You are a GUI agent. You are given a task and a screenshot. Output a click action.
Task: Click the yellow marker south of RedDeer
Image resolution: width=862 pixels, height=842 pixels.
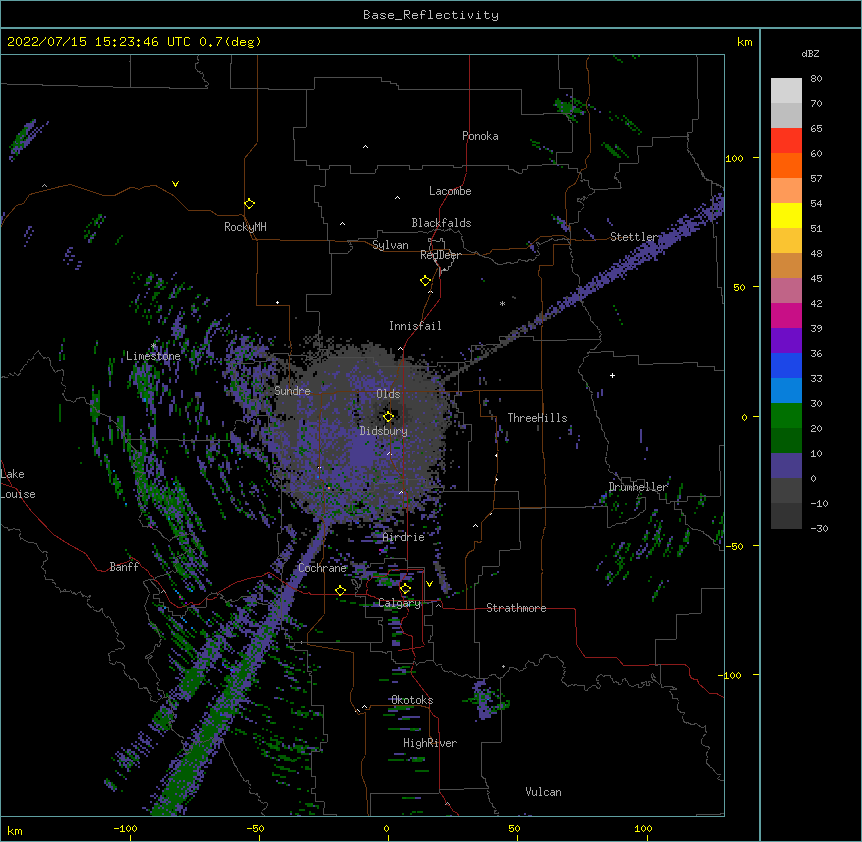point(425,281)
